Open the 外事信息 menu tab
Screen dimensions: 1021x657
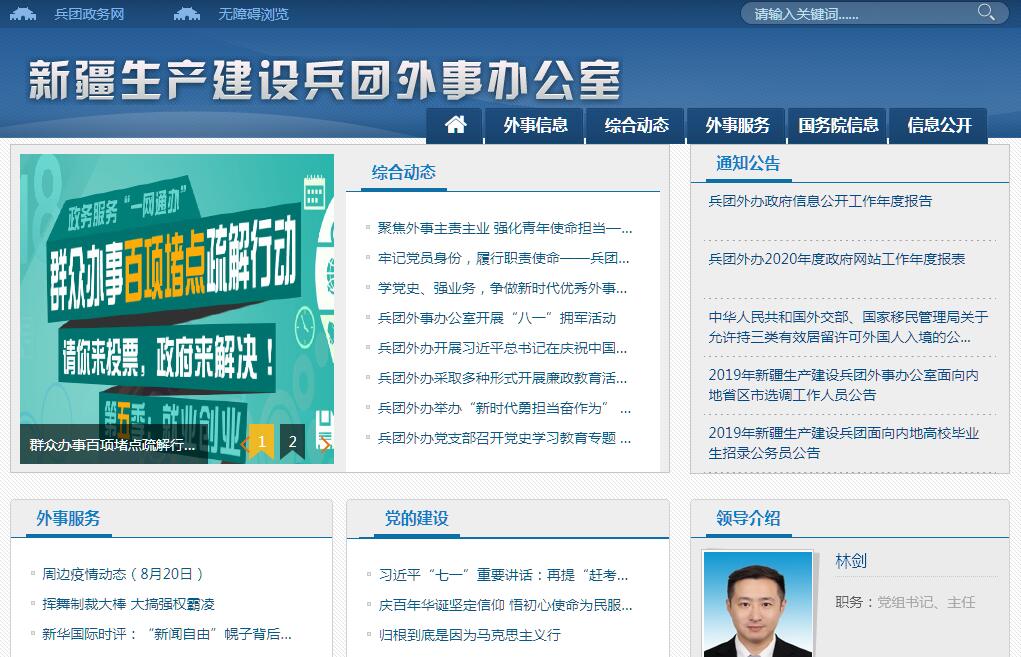click(535, 125)
